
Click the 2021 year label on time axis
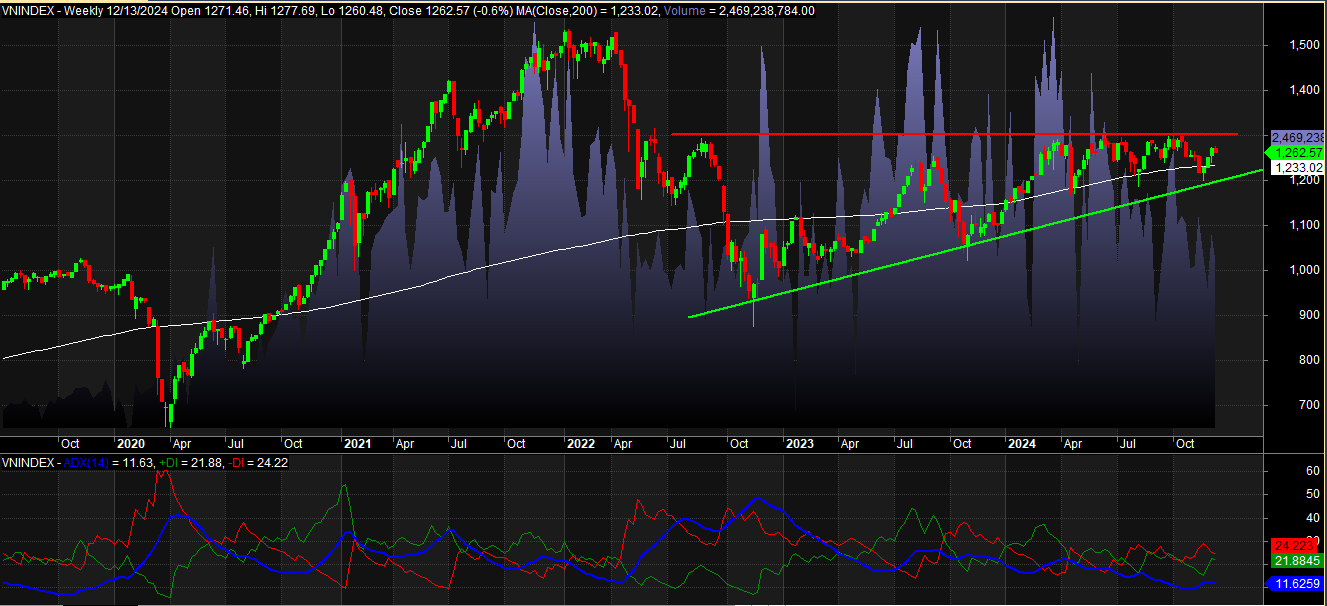pos(357,442)
